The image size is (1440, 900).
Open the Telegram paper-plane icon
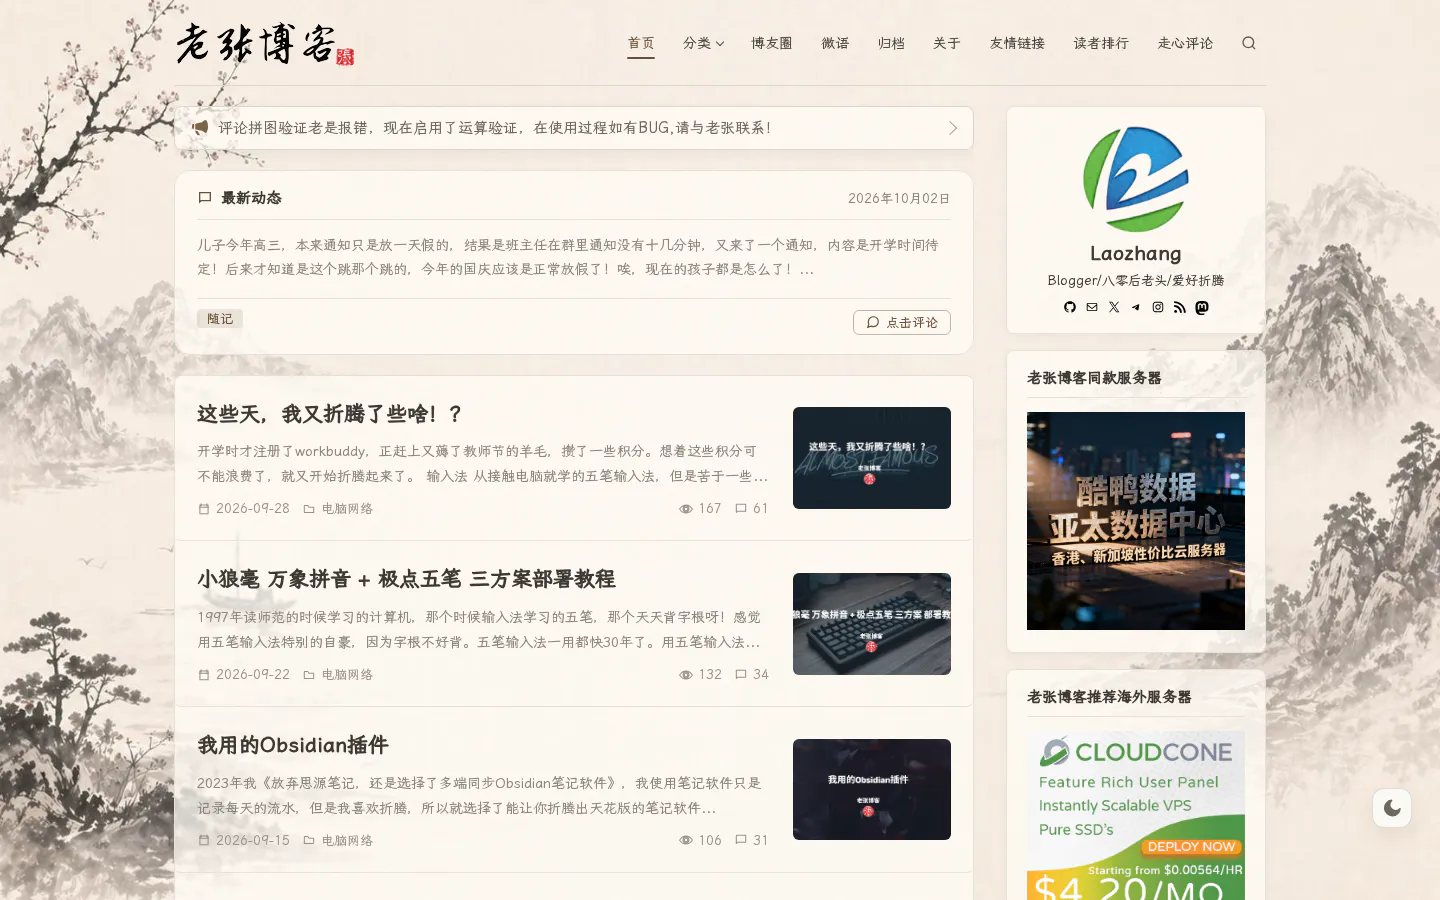[x=1136, y=307]
